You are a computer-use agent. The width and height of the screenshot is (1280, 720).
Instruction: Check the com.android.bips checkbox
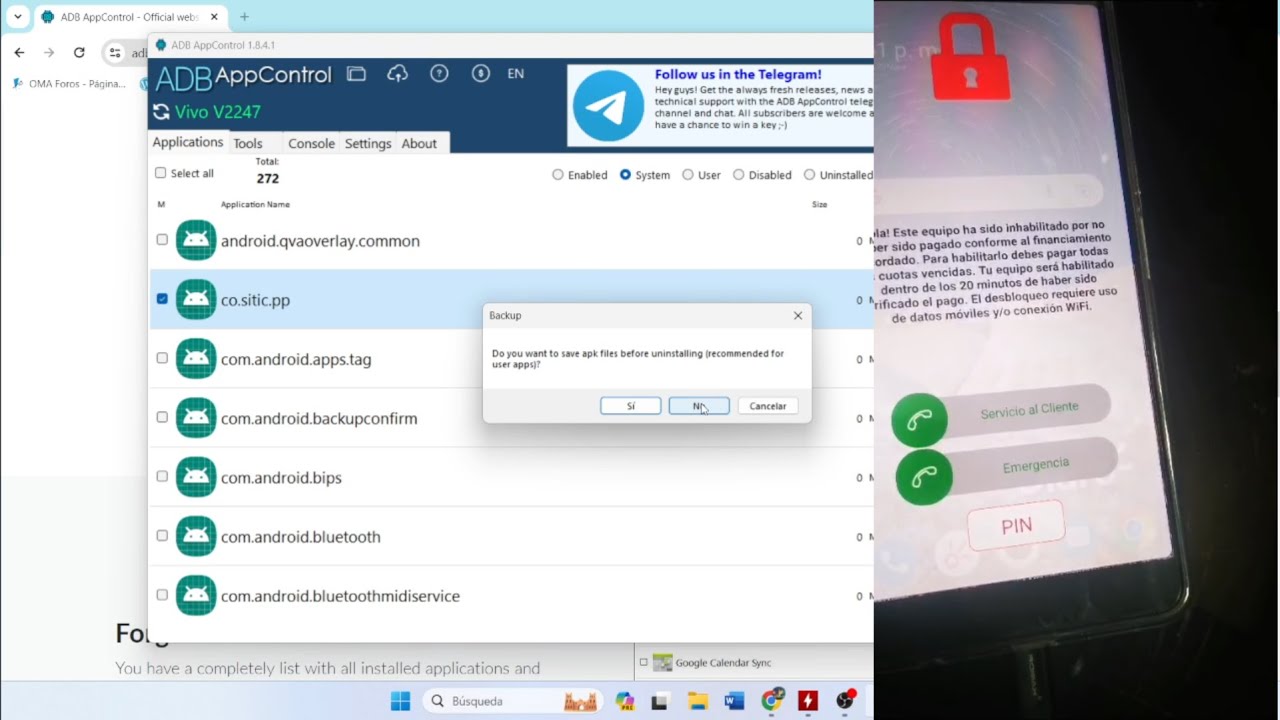[x=162, y=476]
